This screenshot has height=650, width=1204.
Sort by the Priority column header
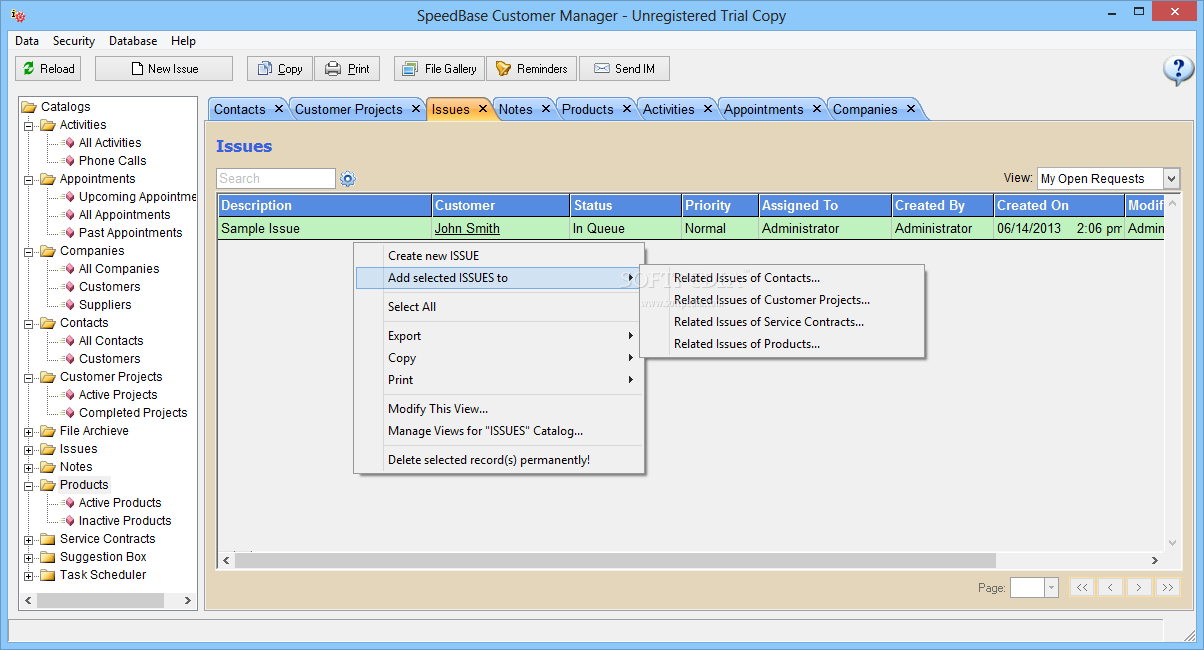tap(720, 205)
